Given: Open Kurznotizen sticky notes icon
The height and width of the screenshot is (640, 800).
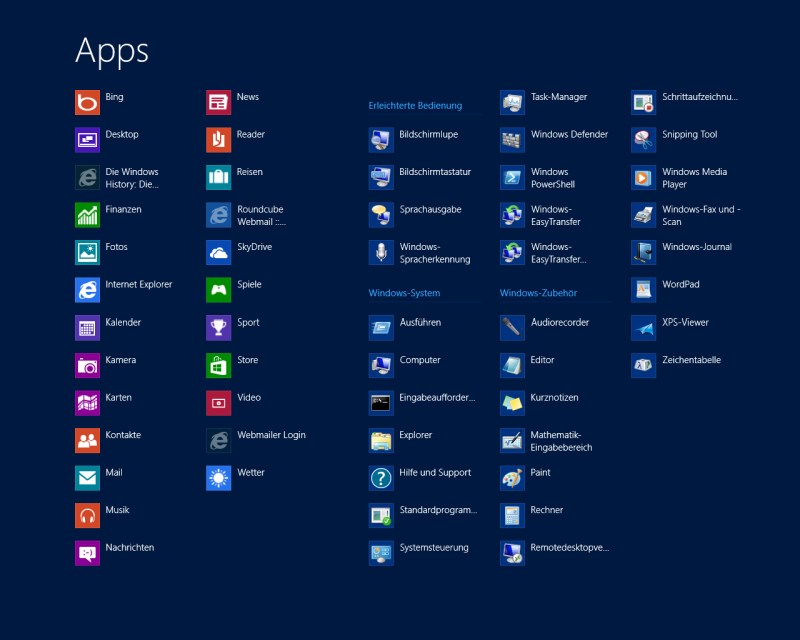Looking at the screenshot, I should pos(512,403).
